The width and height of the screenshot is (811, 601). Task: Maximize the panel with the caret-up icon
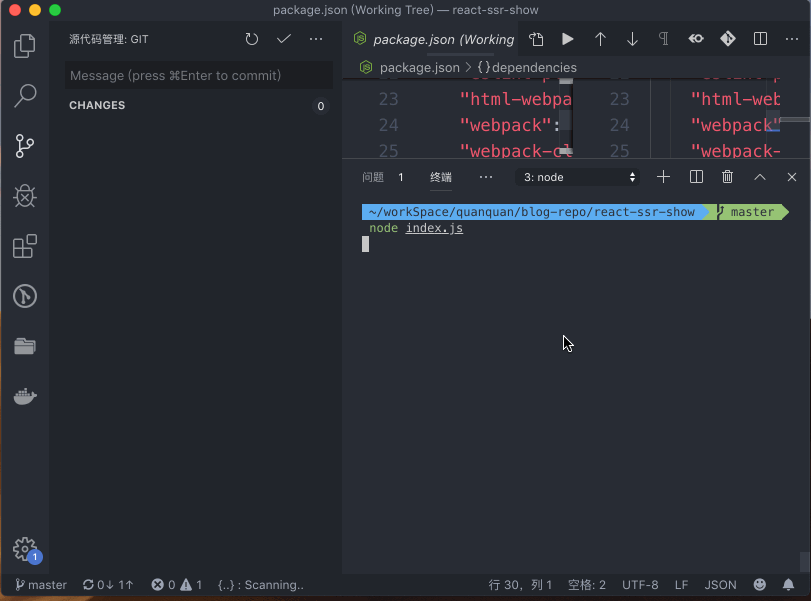[x=760, y=177]
